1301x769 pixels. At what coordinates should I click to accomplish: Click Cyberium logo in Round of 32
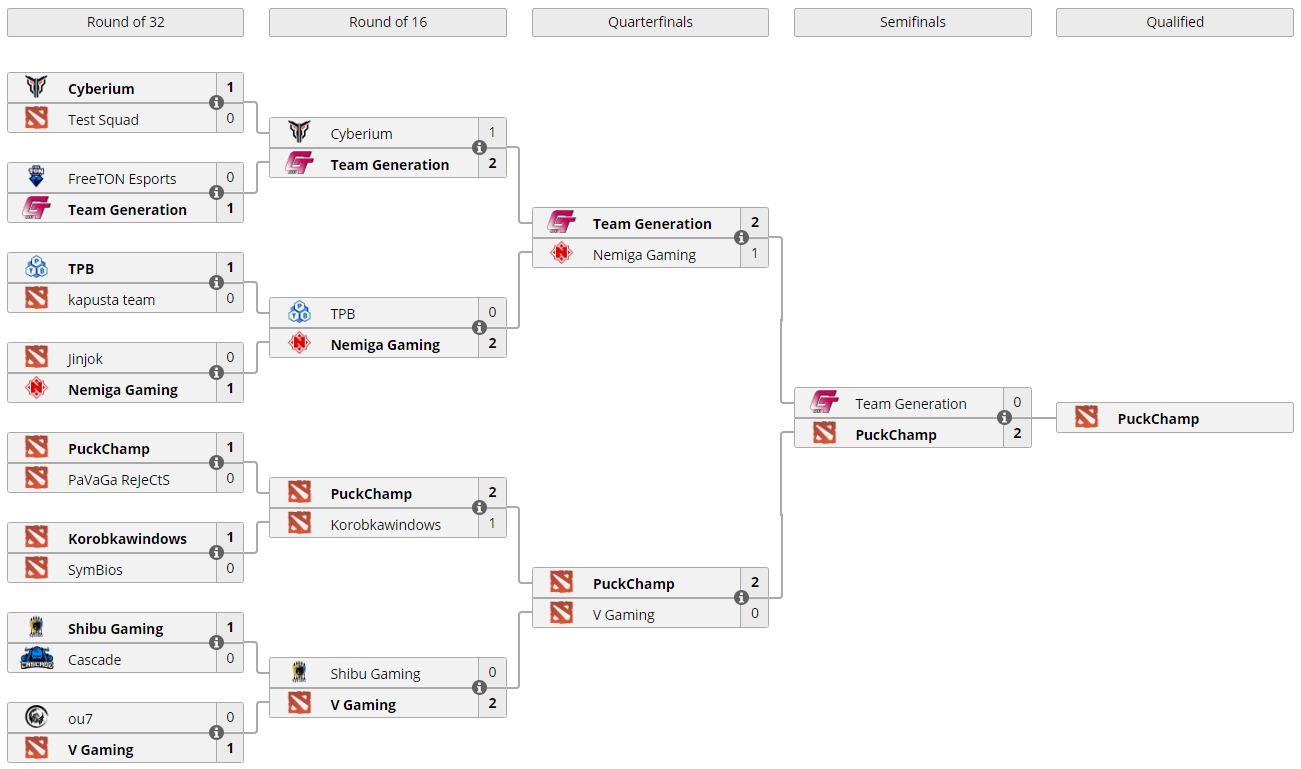(x=37, y=88)
